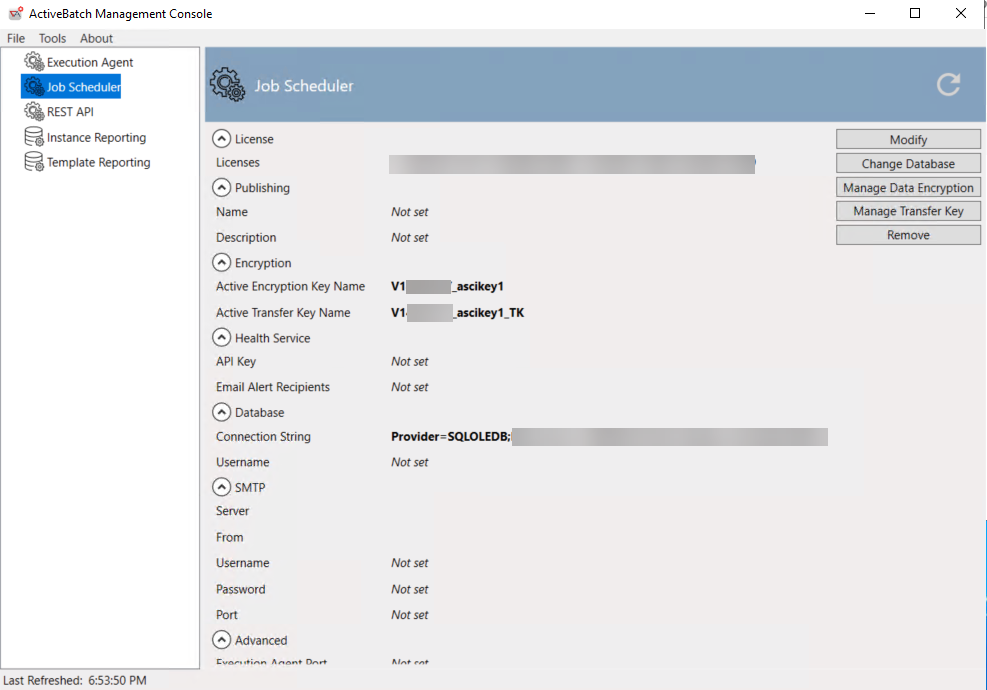
Task: Select Job Scheduler in the tree
Action: pos(83,87)
